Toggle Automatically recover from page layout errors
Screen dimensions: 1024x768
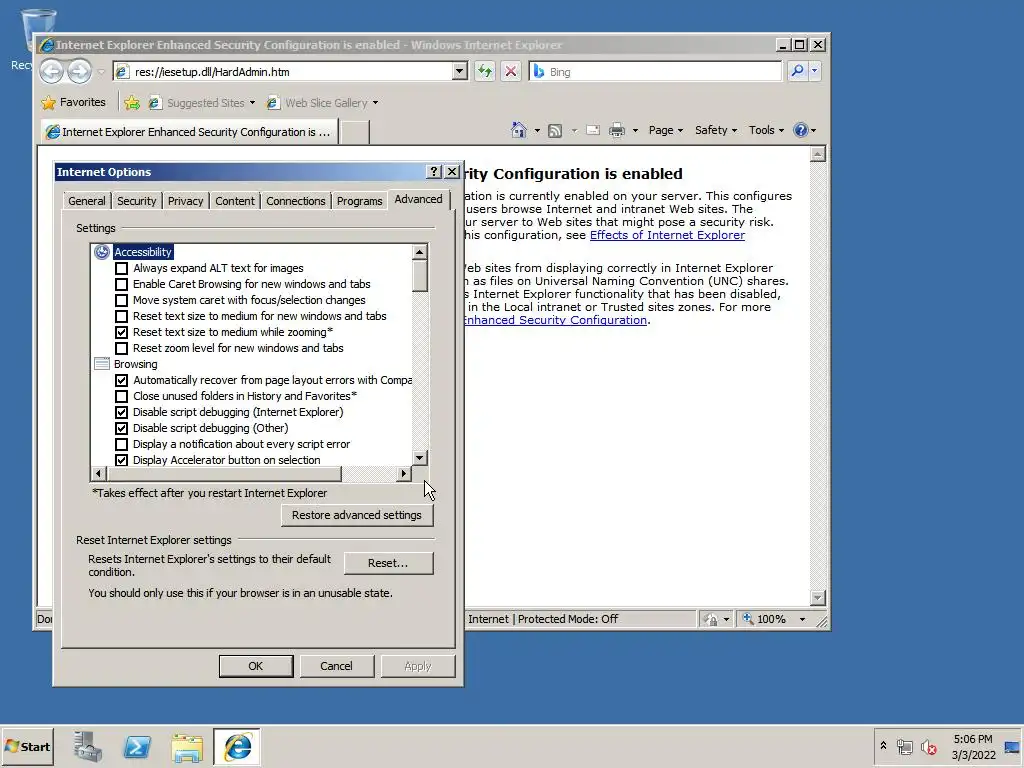click(x=121, y=380)
